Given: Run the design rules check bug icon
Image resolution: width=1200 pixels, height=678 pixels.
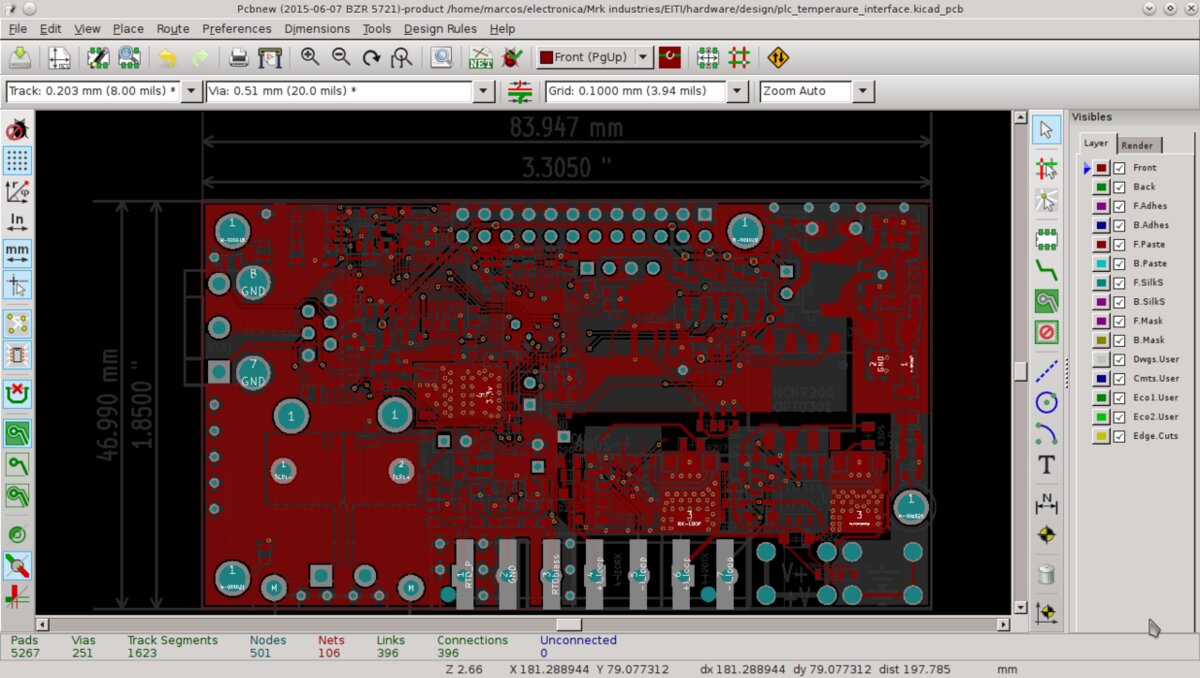Looking at the screenshot, I should (512, 57).
